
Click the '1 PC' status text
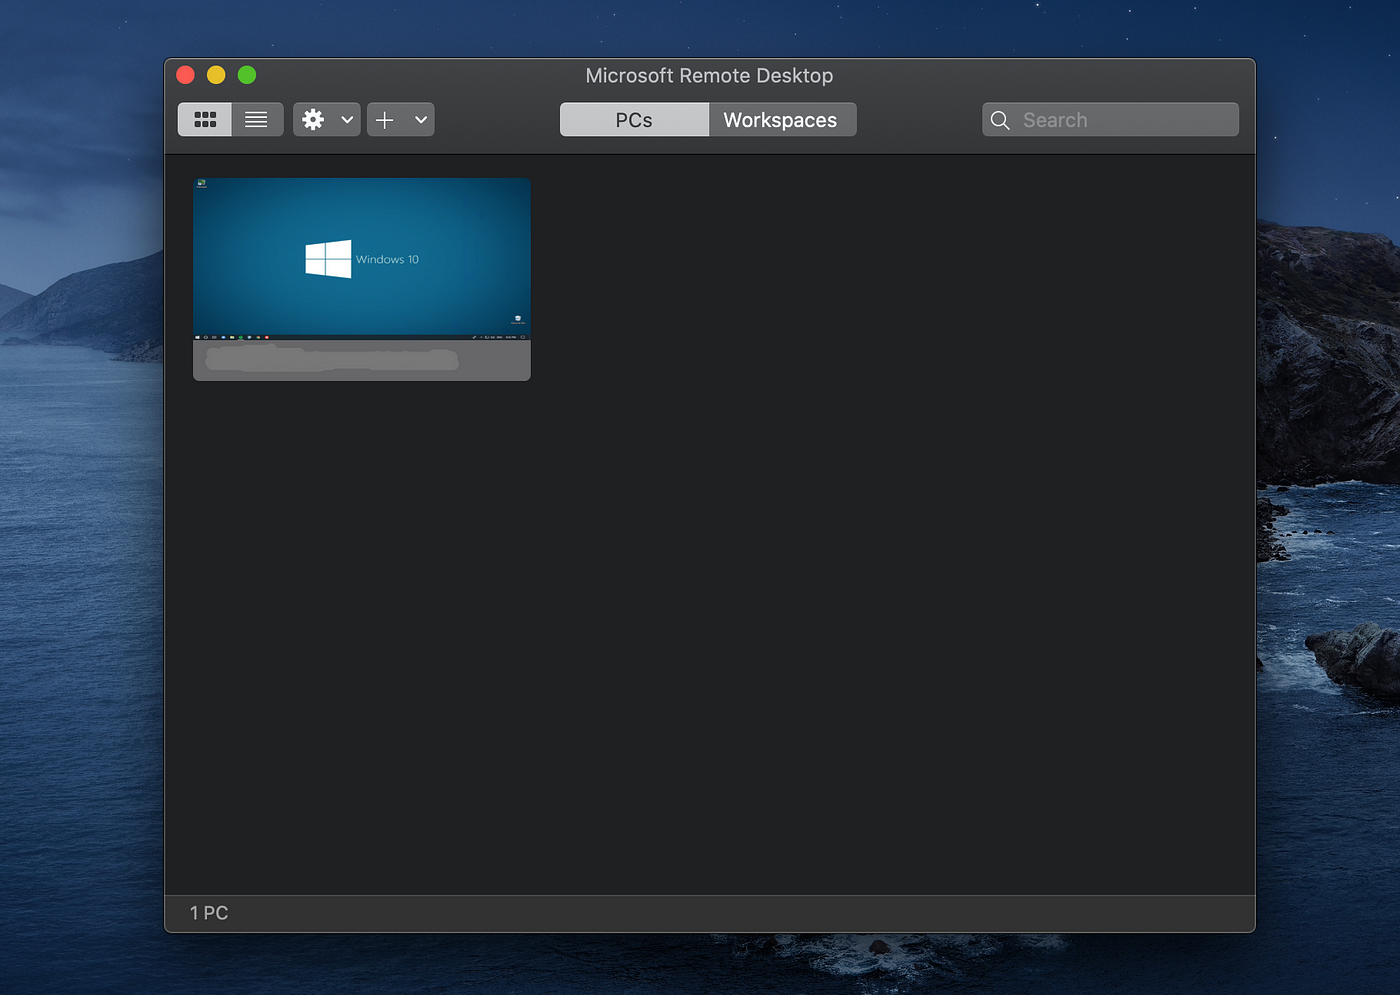[209, 913]
